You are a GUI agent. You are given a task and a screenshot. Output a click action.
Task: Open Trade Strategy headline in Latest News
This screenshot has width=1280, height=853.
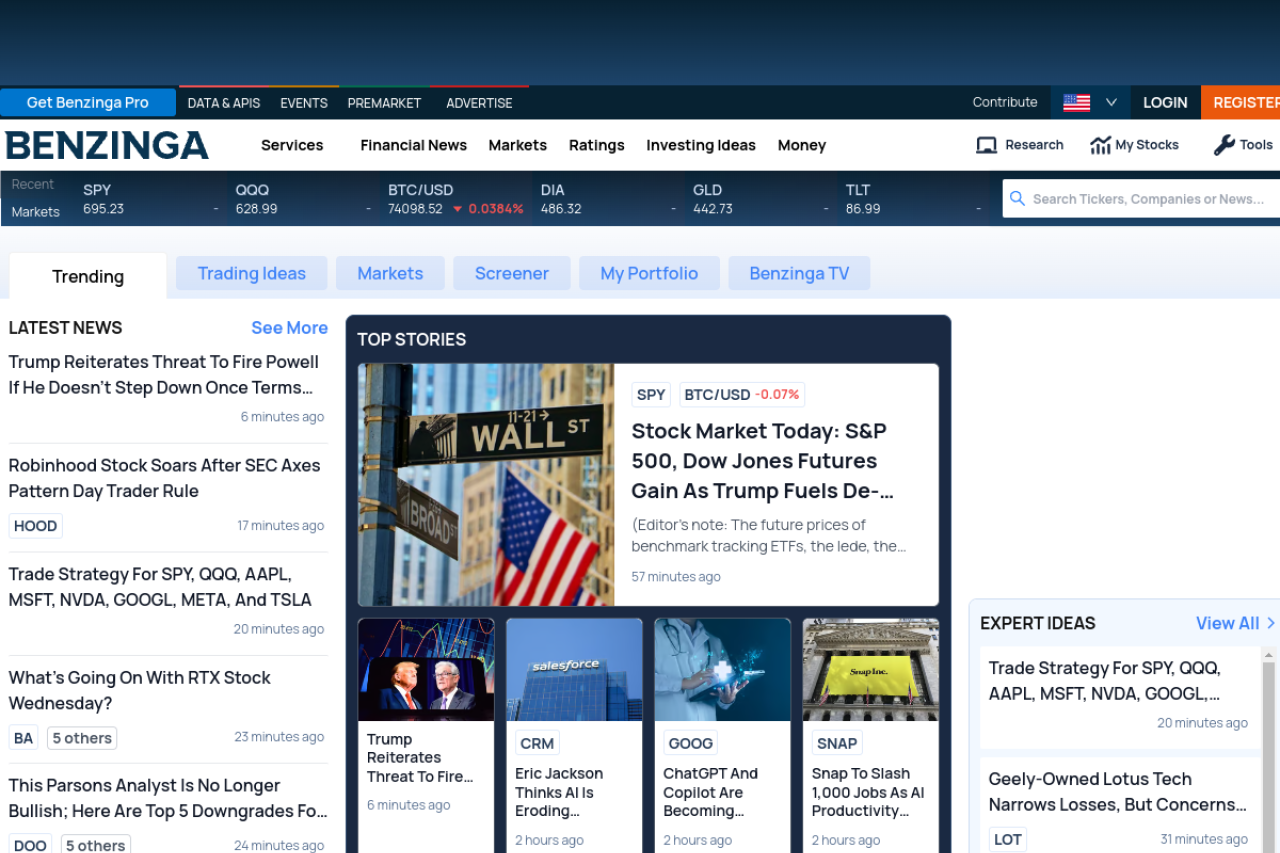(160, 587)
